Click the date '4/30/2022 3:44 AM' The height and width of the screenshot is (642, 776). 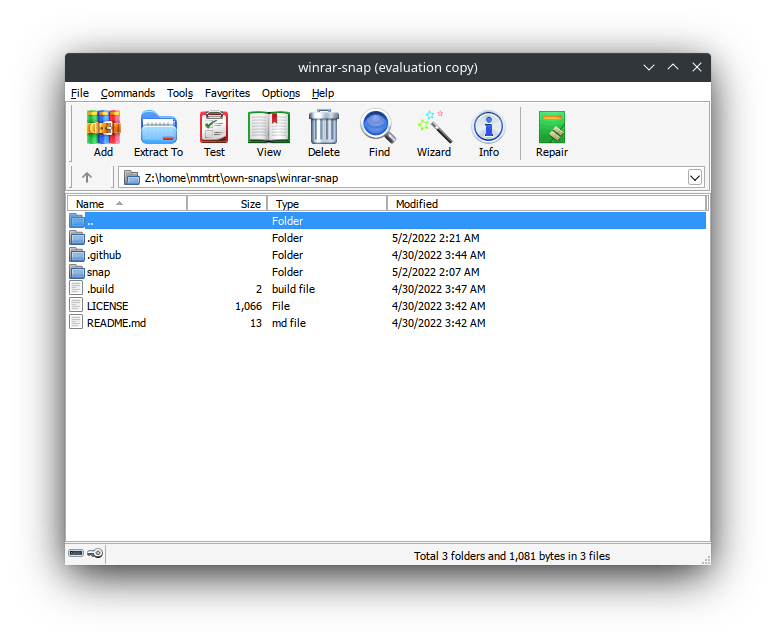click(438, 255)
